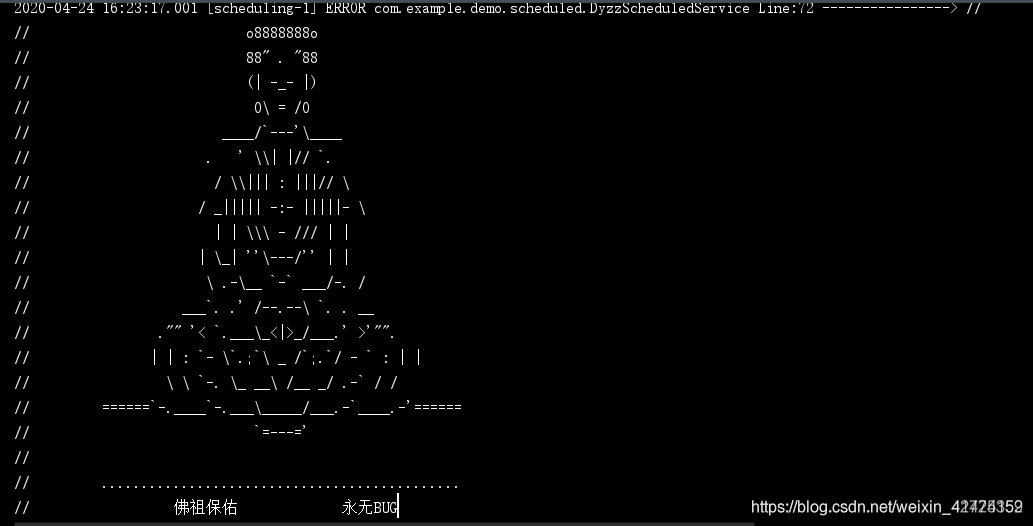
Task: Click the // comment marker on the empty line
Action: pos(22,457)
